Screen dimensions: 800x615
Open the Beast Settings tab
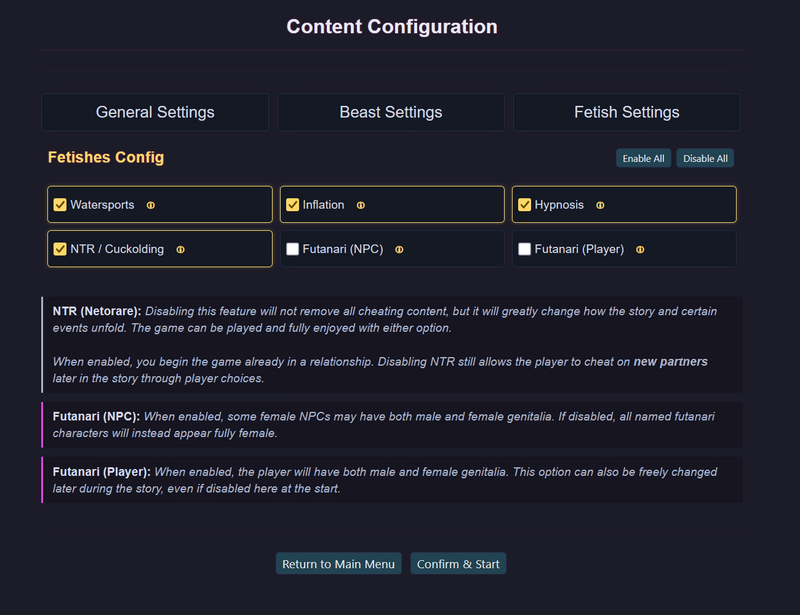click(391, 112)
